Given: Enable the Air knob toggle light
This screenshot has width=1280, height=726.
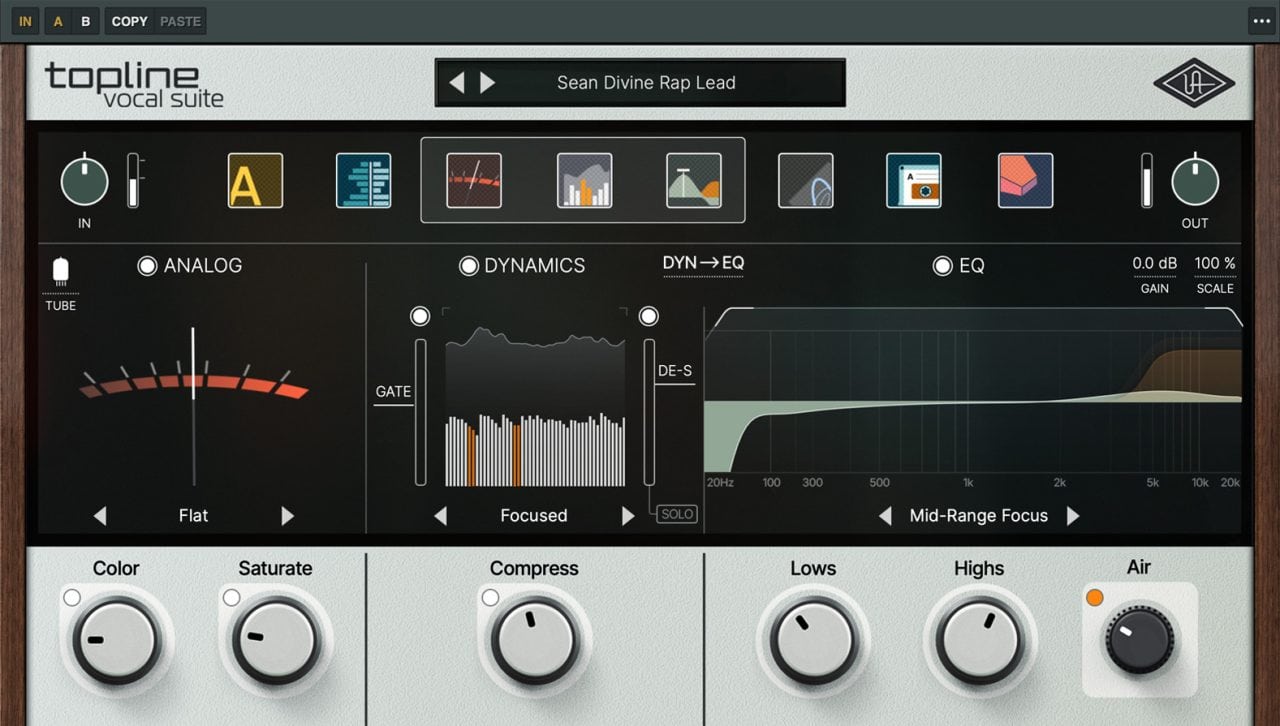Looking at the screenshot, I should click(x=1095, y=597).
